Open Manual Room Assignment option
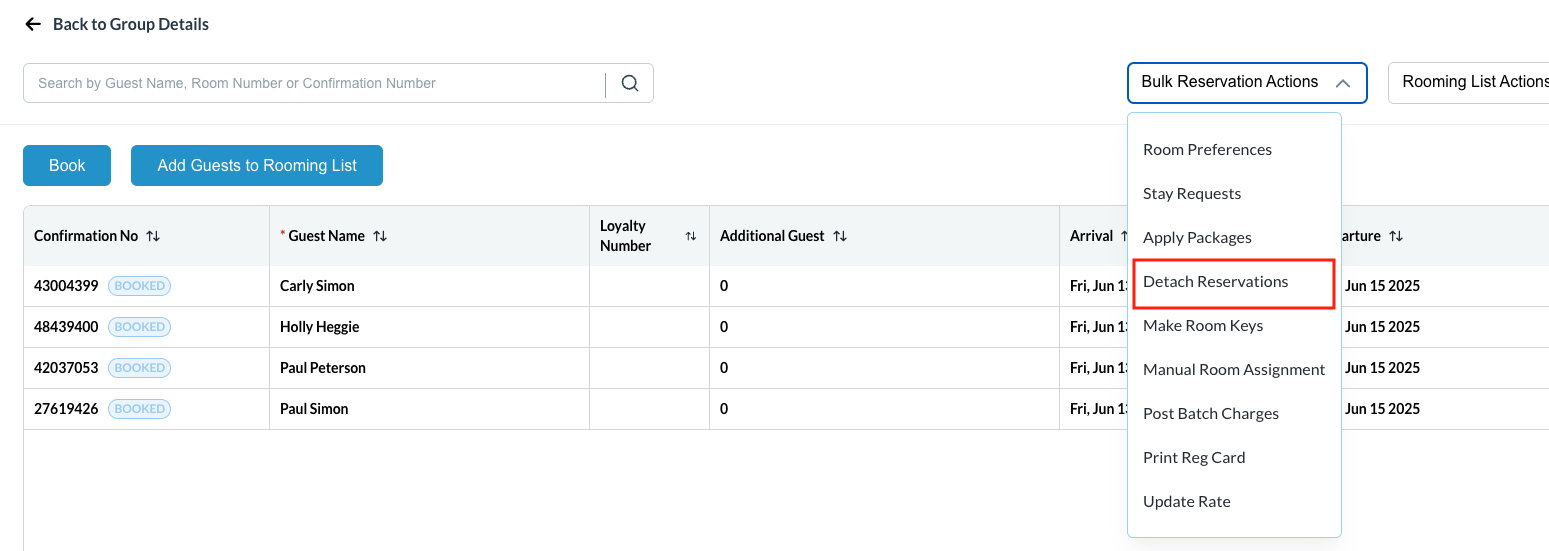 coord(1234,370)
